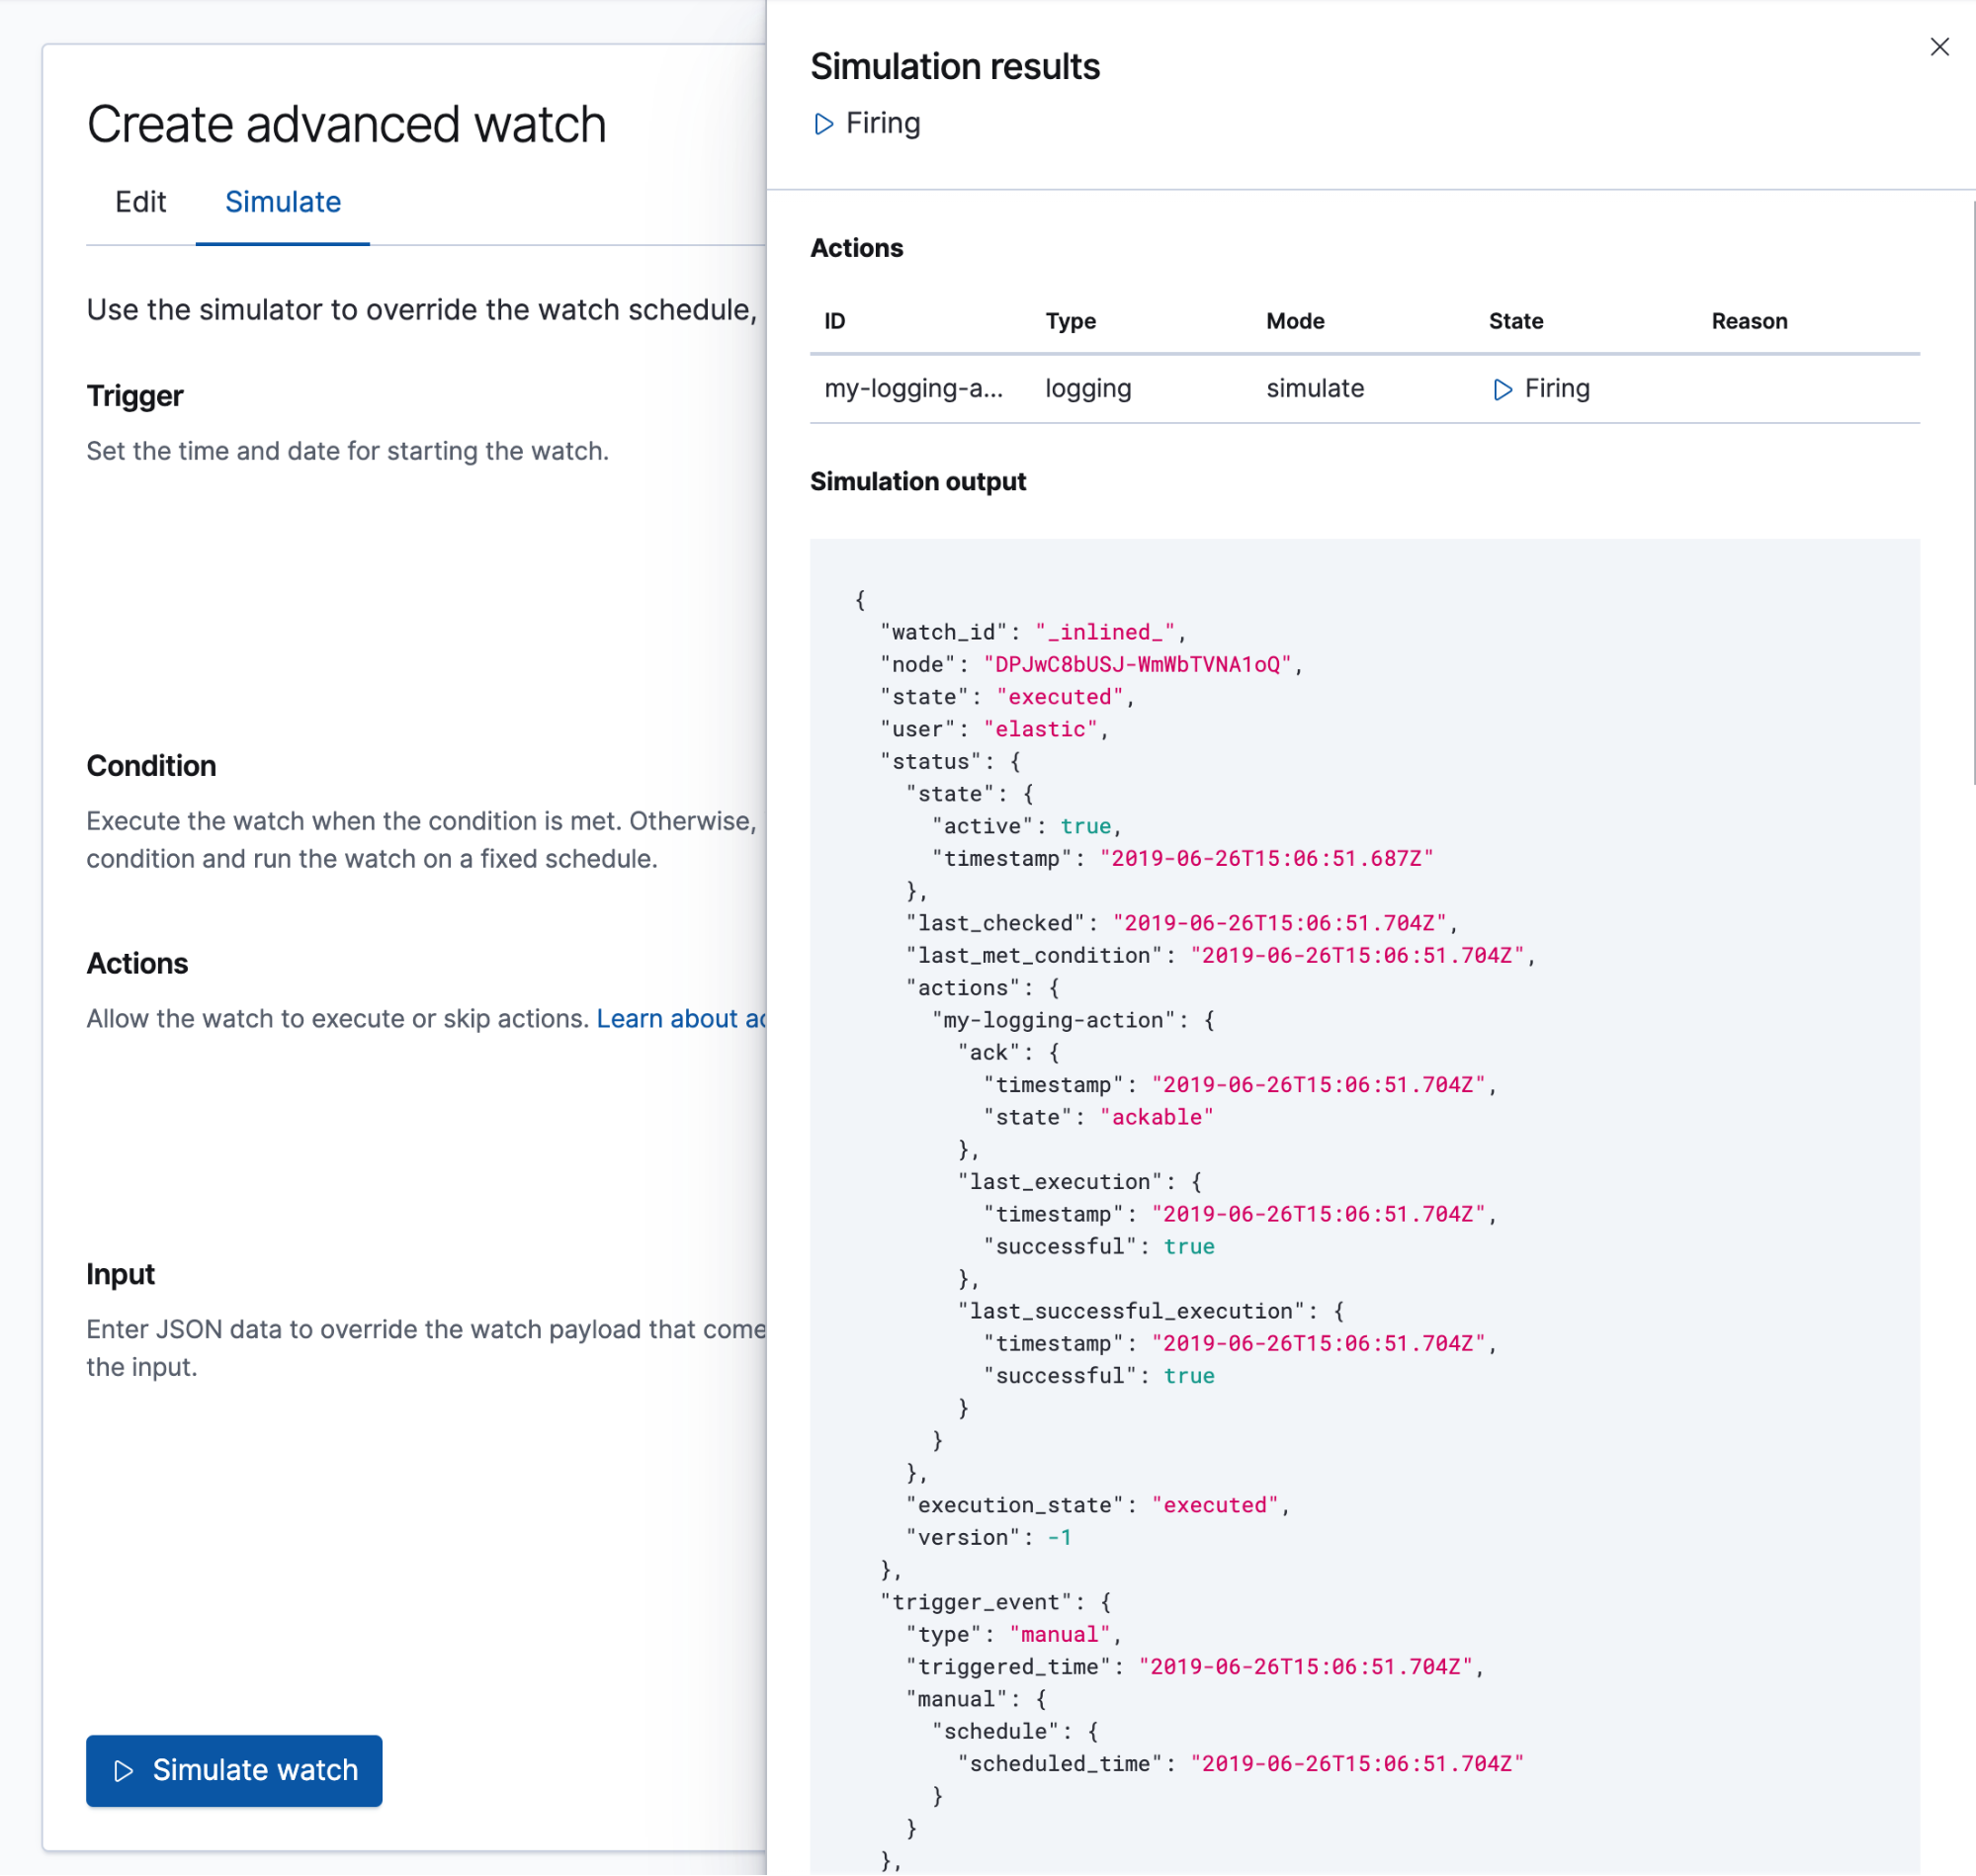Viewport: 1976px width, 1876px height.
Task: Switch to the Edit tab
Action: click(x=140, y=202)
